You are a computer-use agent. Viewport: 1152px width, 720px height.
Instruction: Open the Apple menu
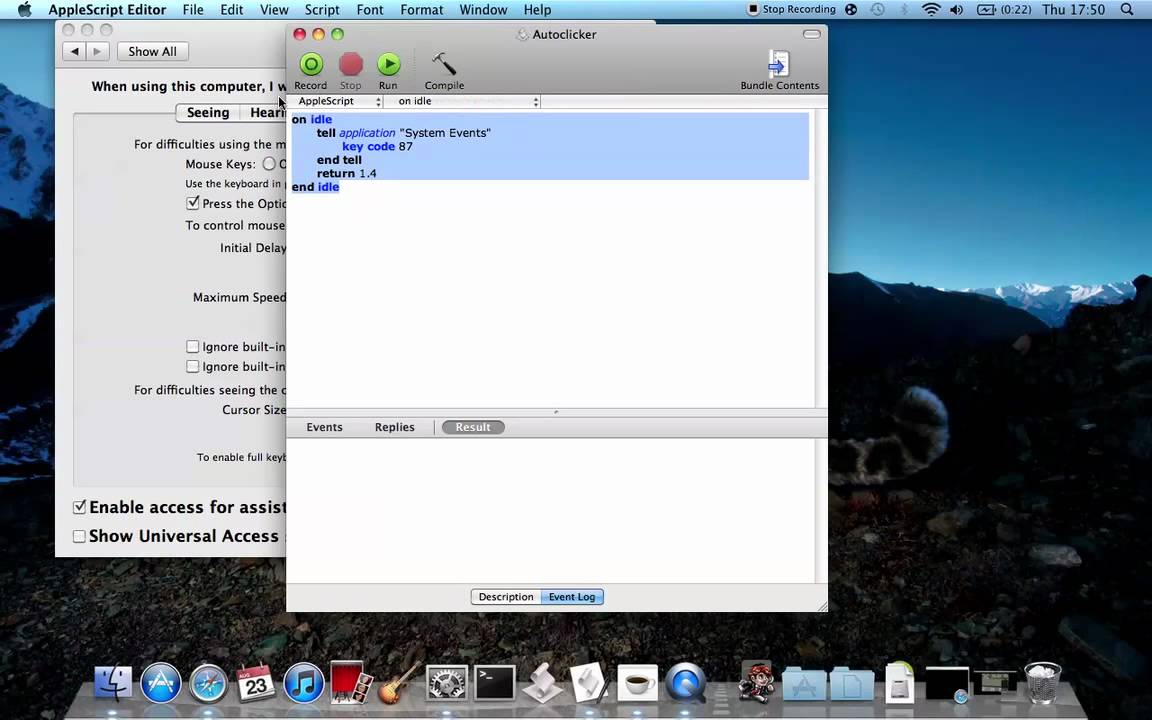coord(24,10)
